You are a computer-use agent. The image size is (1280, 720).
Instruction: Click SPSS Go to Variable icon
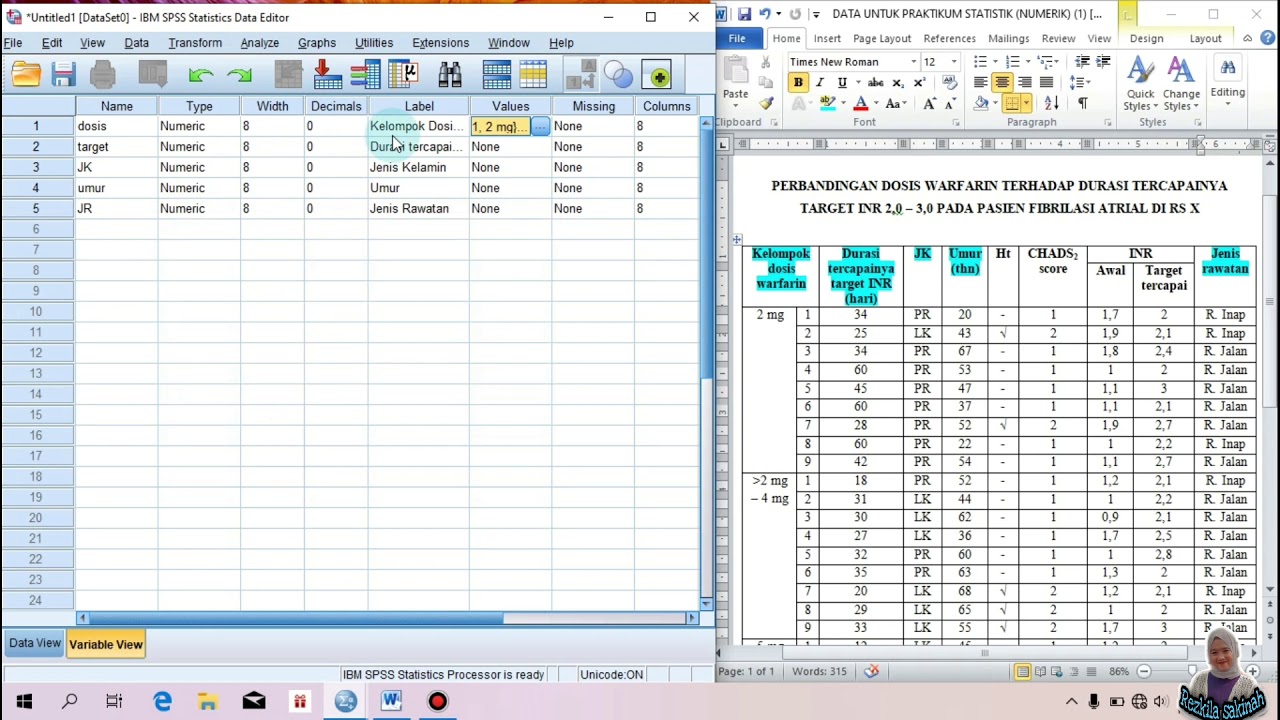(x=327, y=76)
